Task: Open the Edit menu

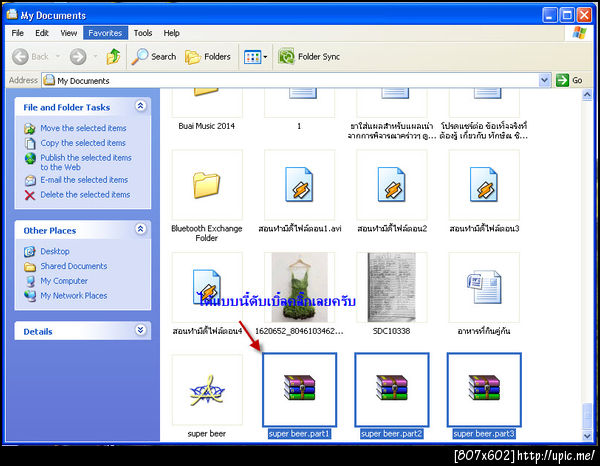Action: (x=42, y=33)
